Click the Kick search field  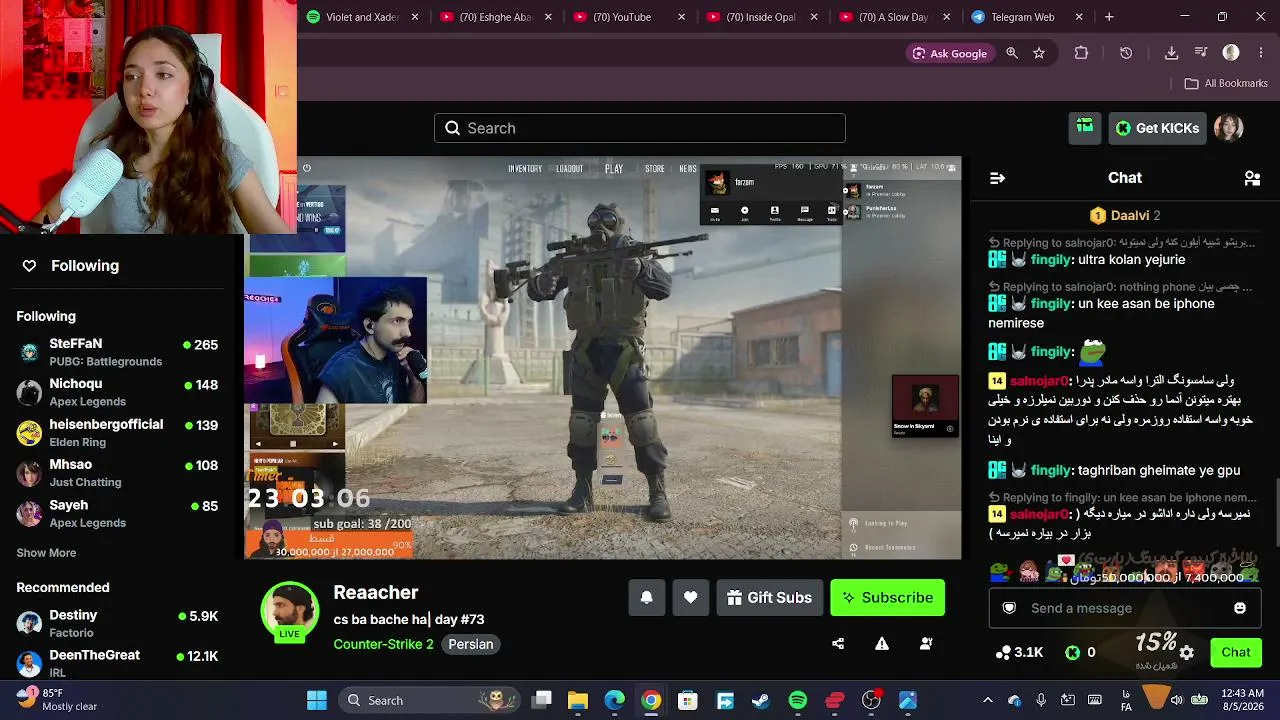click(640, 128)
